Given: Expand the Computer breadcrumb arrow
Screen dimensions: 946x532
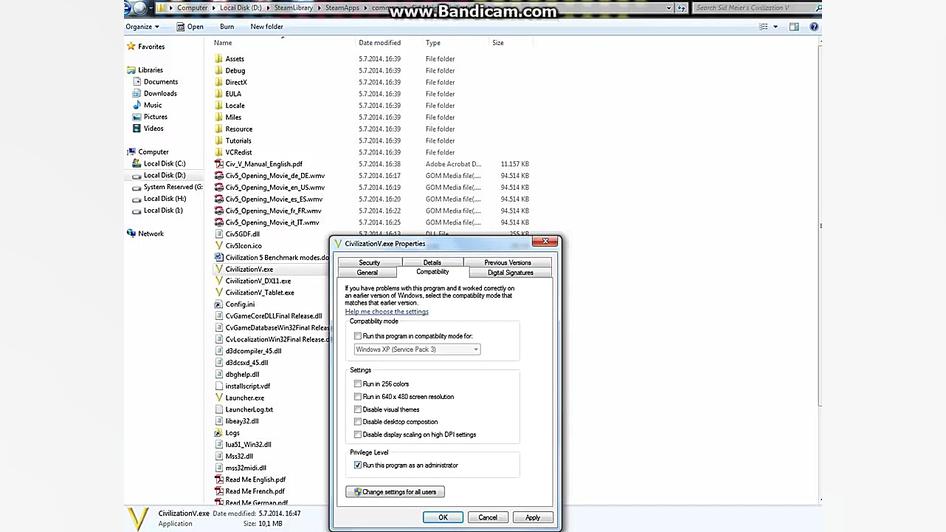Looking at the screenshot, I should pyautogui.click(x=213, y=8).
